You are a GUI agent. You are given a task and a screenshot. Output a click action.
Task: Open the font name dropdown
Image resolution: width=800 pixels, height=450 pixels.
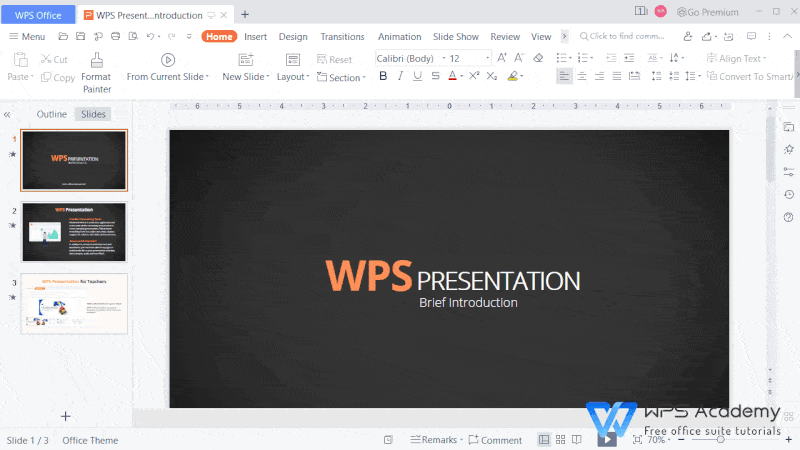444,59
